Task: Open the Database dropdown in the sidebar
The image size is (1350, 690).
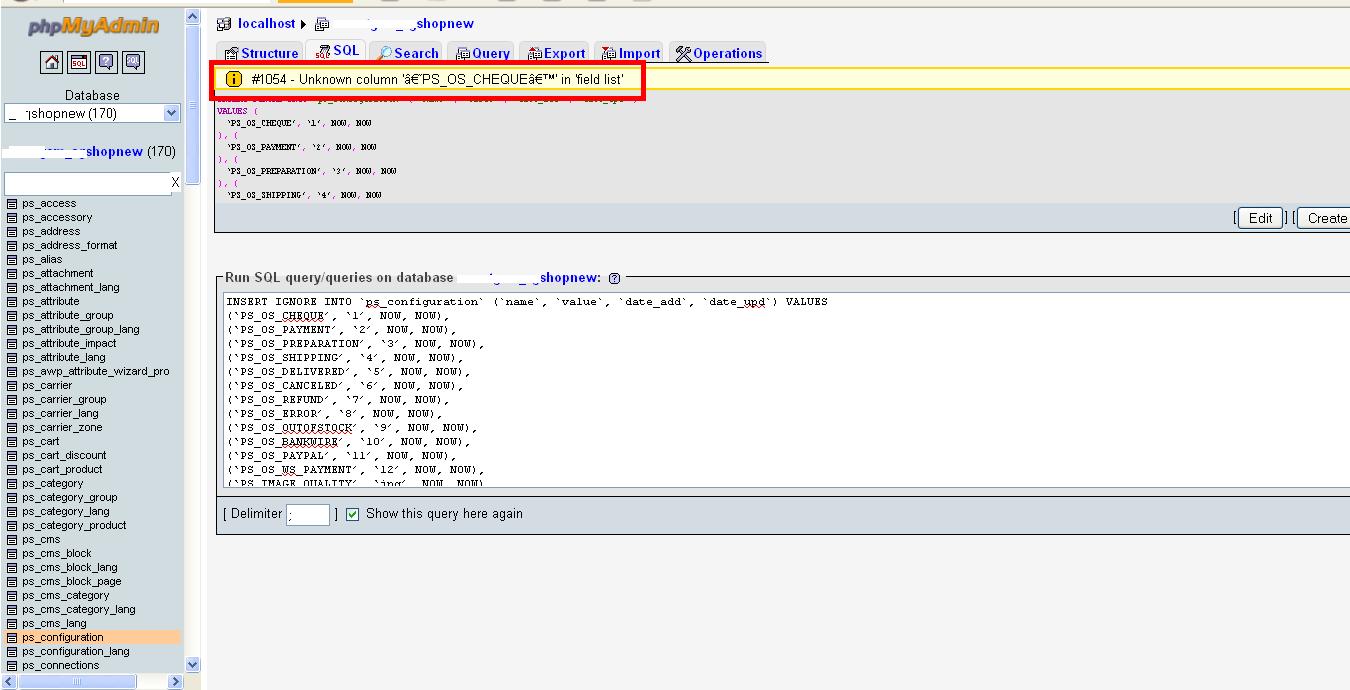Action: point(92,113)
